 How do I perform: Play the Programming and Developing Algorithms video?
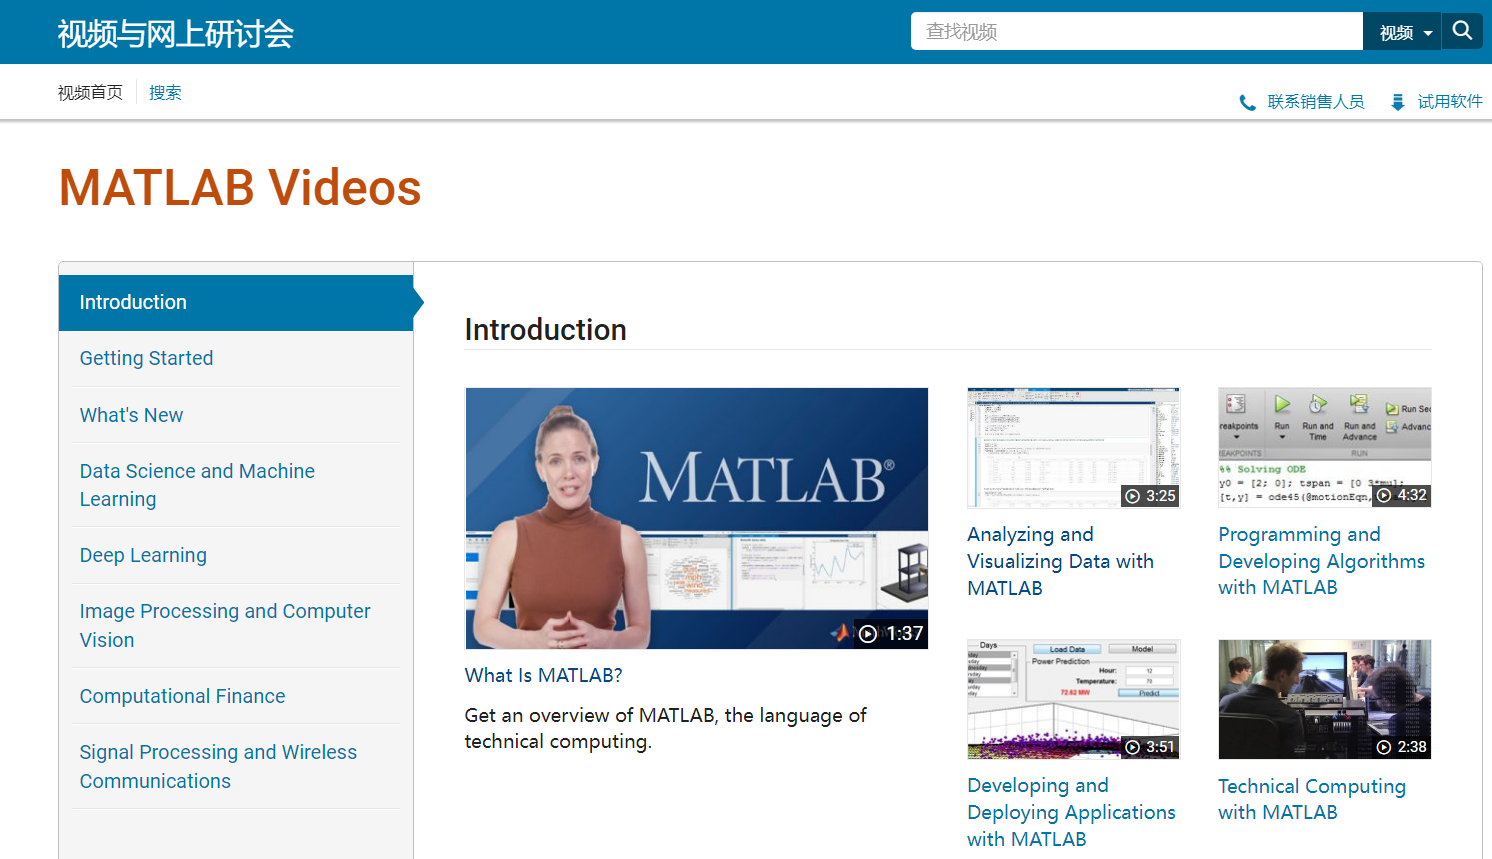pyautogui.click(x=1324, y=447)
